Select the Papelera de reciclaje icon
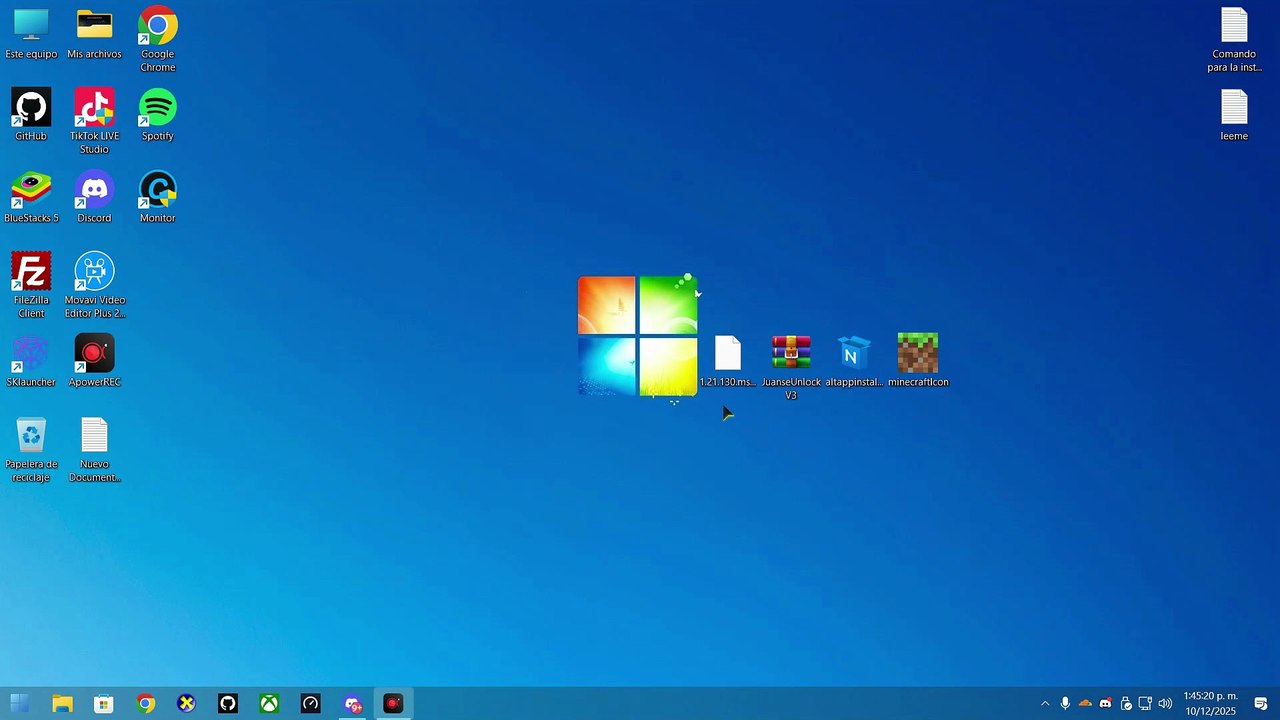 coord(31,450)
